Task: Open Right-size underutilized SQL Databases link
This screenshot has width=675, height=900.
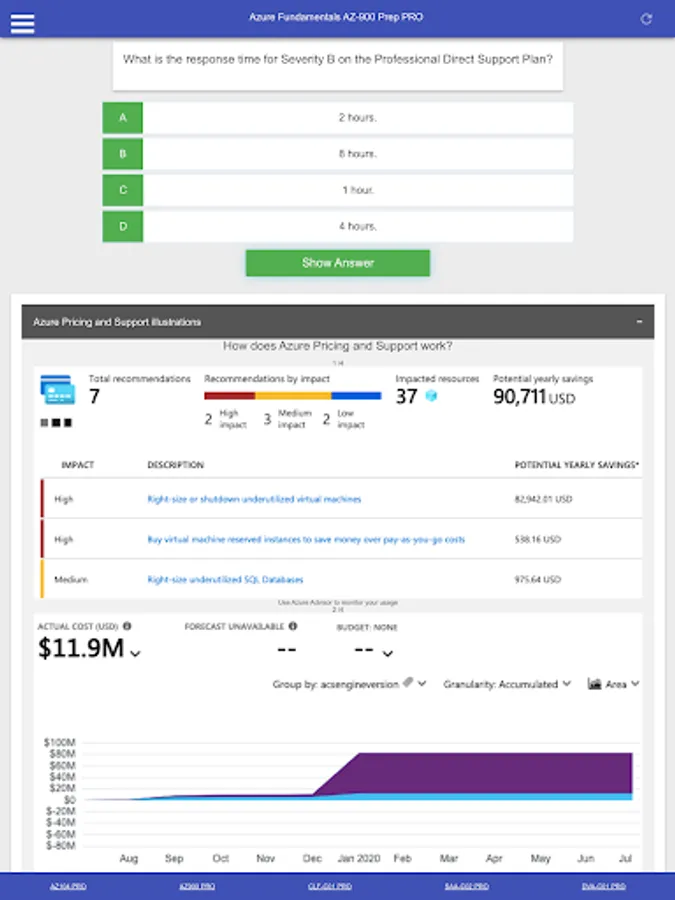Action: point(225,580)
